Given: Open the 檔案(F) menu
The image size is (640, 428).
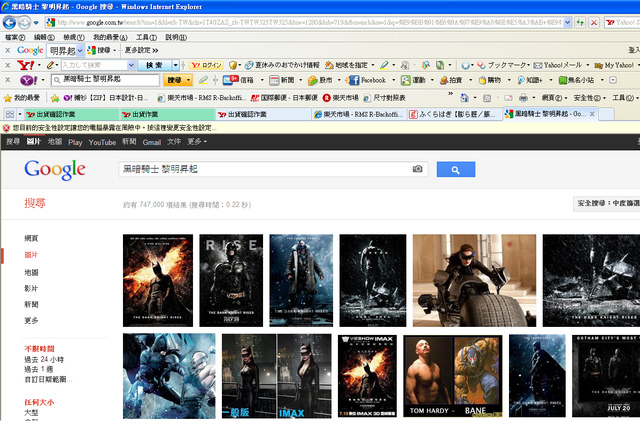Looking at the screenshot, I should pyautogui.click(x=15, y=37).
